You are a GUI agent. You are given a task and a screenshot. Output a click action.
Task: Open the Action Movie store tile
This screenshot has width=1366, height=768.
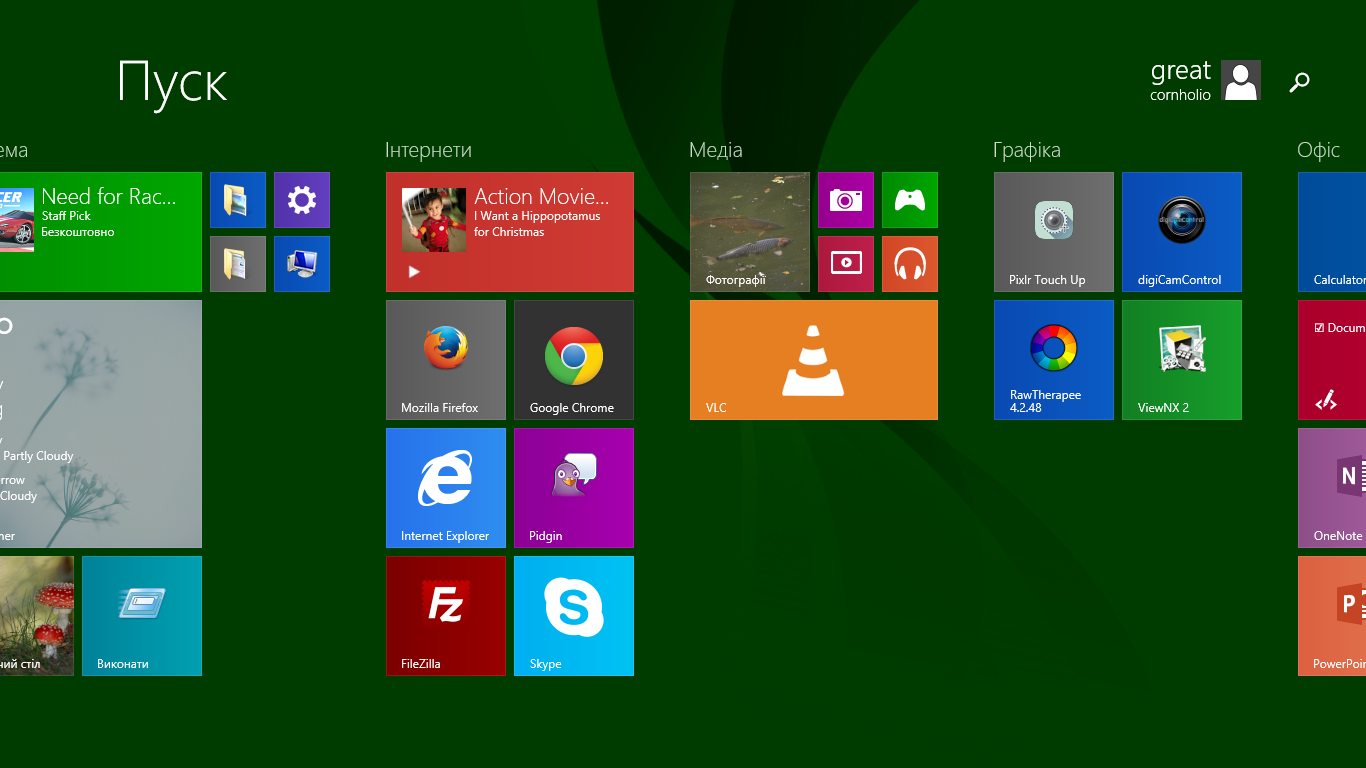(x=510, y=232)
